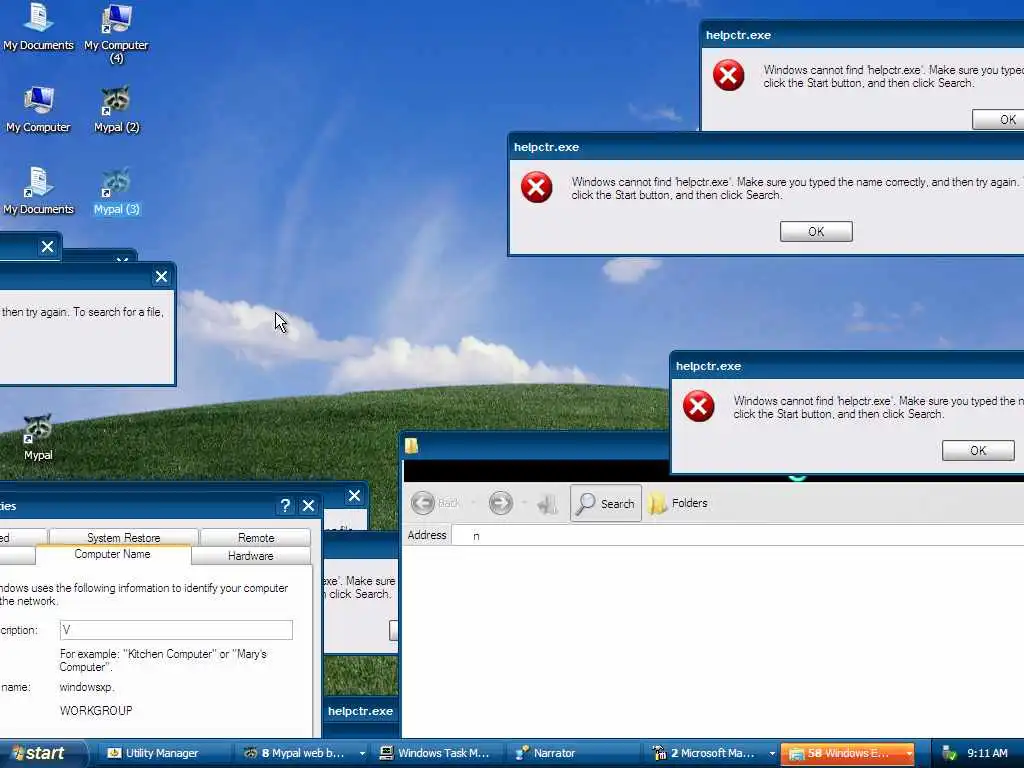The width and height of the screenshot is (1024, 768).
Task: Open the Start menu
Action: (43, 753)
